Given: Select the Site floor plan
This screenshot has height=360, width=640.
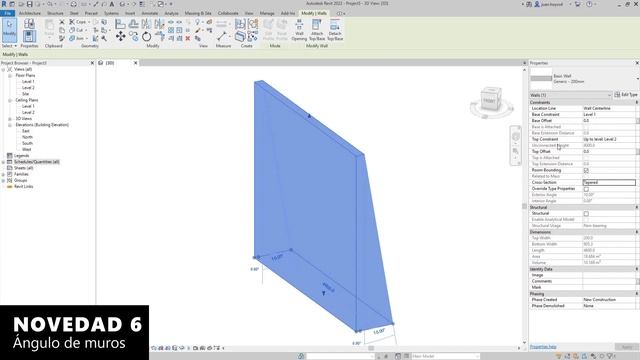Looking at the screenshot, I should (x=25, y=94).
